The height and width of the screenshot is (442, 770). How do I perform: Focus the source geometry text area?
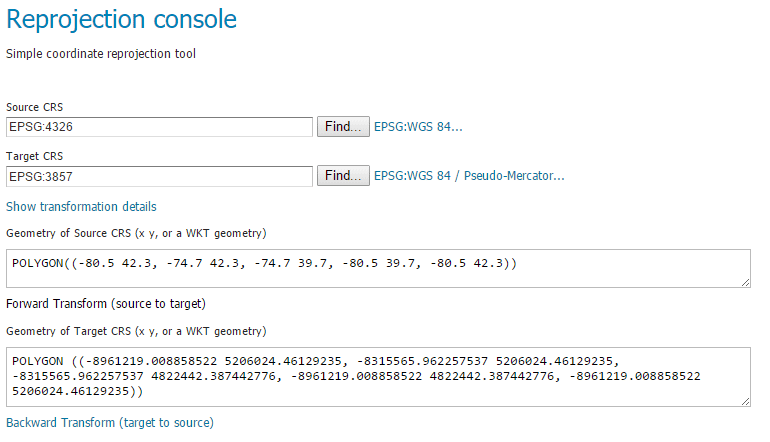pyautogui.click(x=378, y=268)
